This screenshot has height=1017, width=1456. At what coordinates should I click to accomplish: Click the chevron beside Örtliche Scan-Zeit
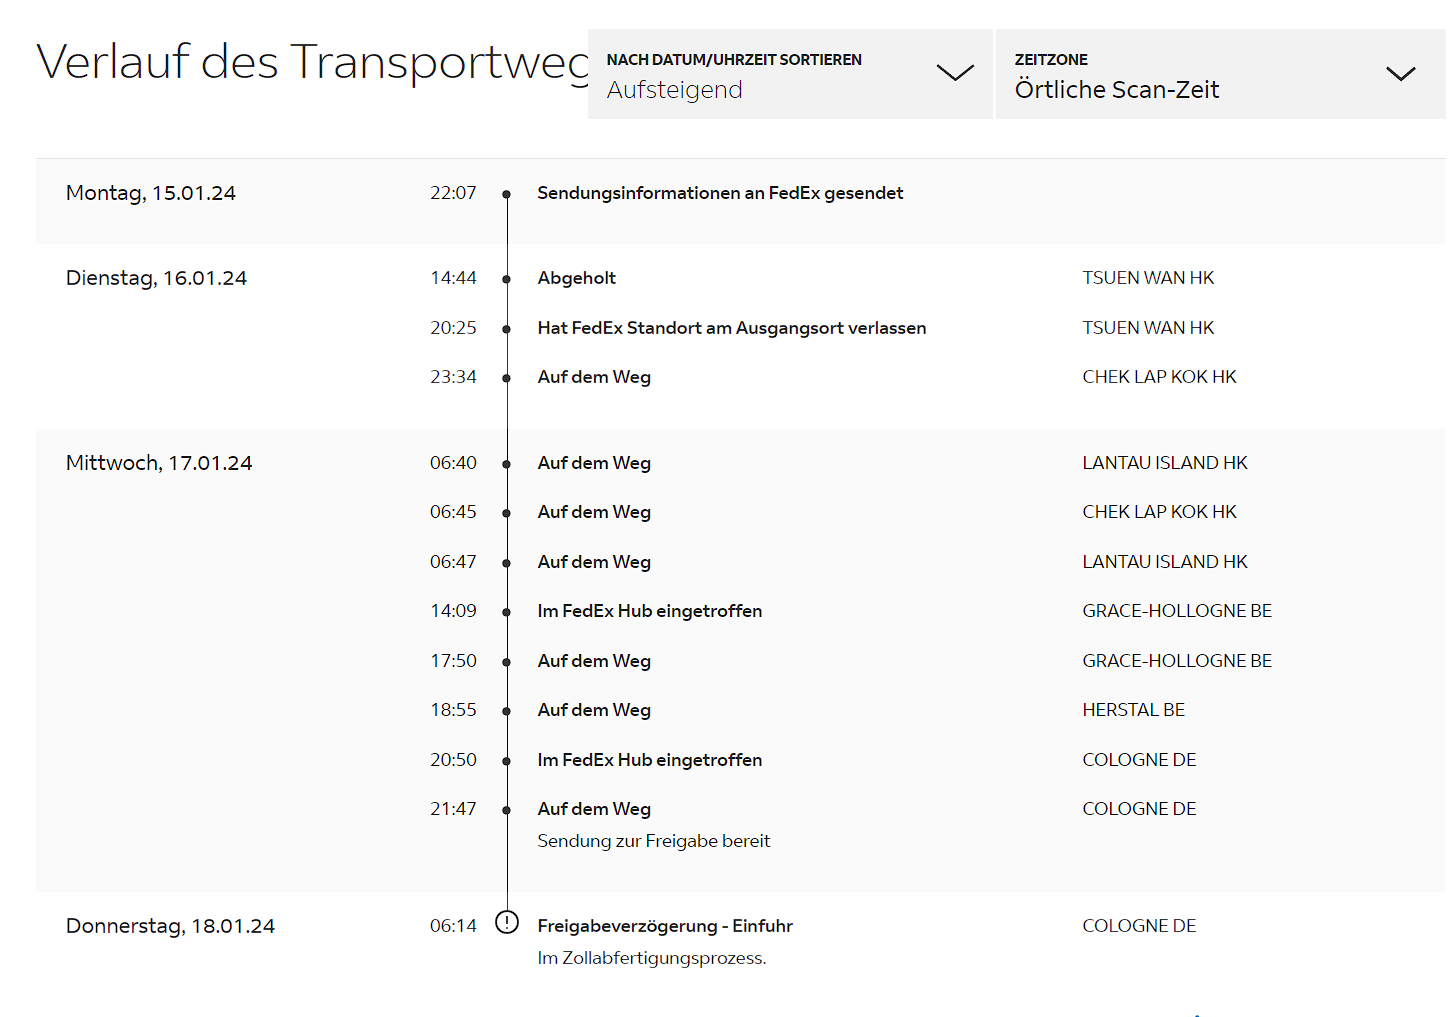pyautogui.click(x=1400, y=74)
